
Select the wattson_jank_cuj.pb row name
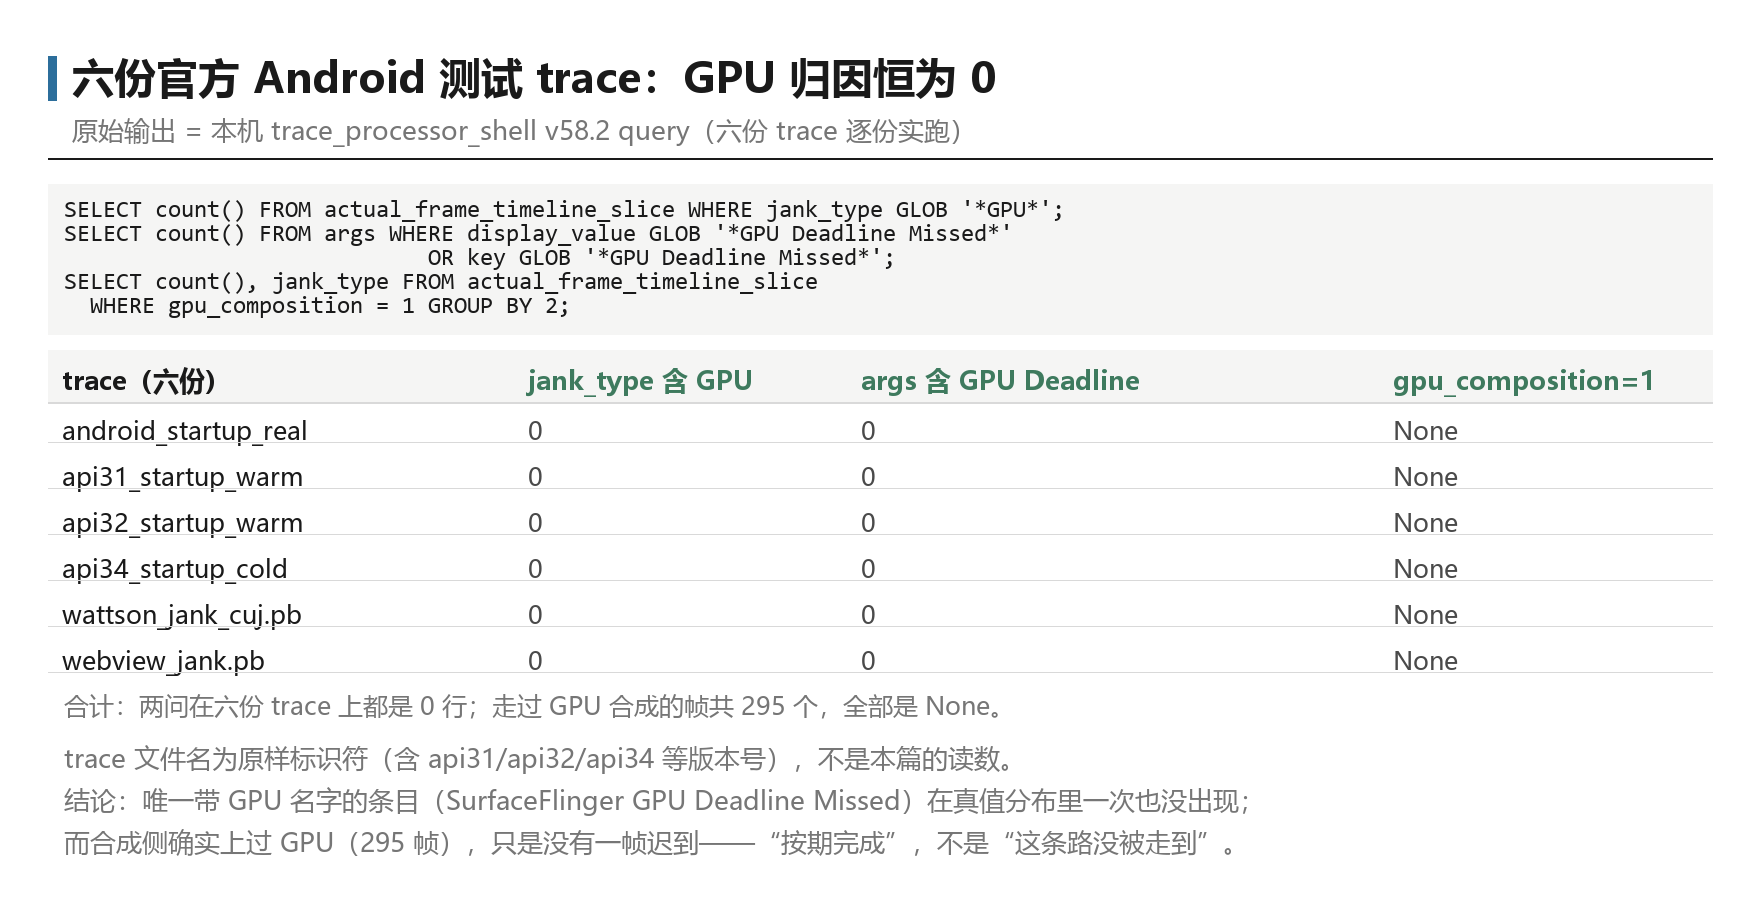pyautogui.click(x=181, y=615)
